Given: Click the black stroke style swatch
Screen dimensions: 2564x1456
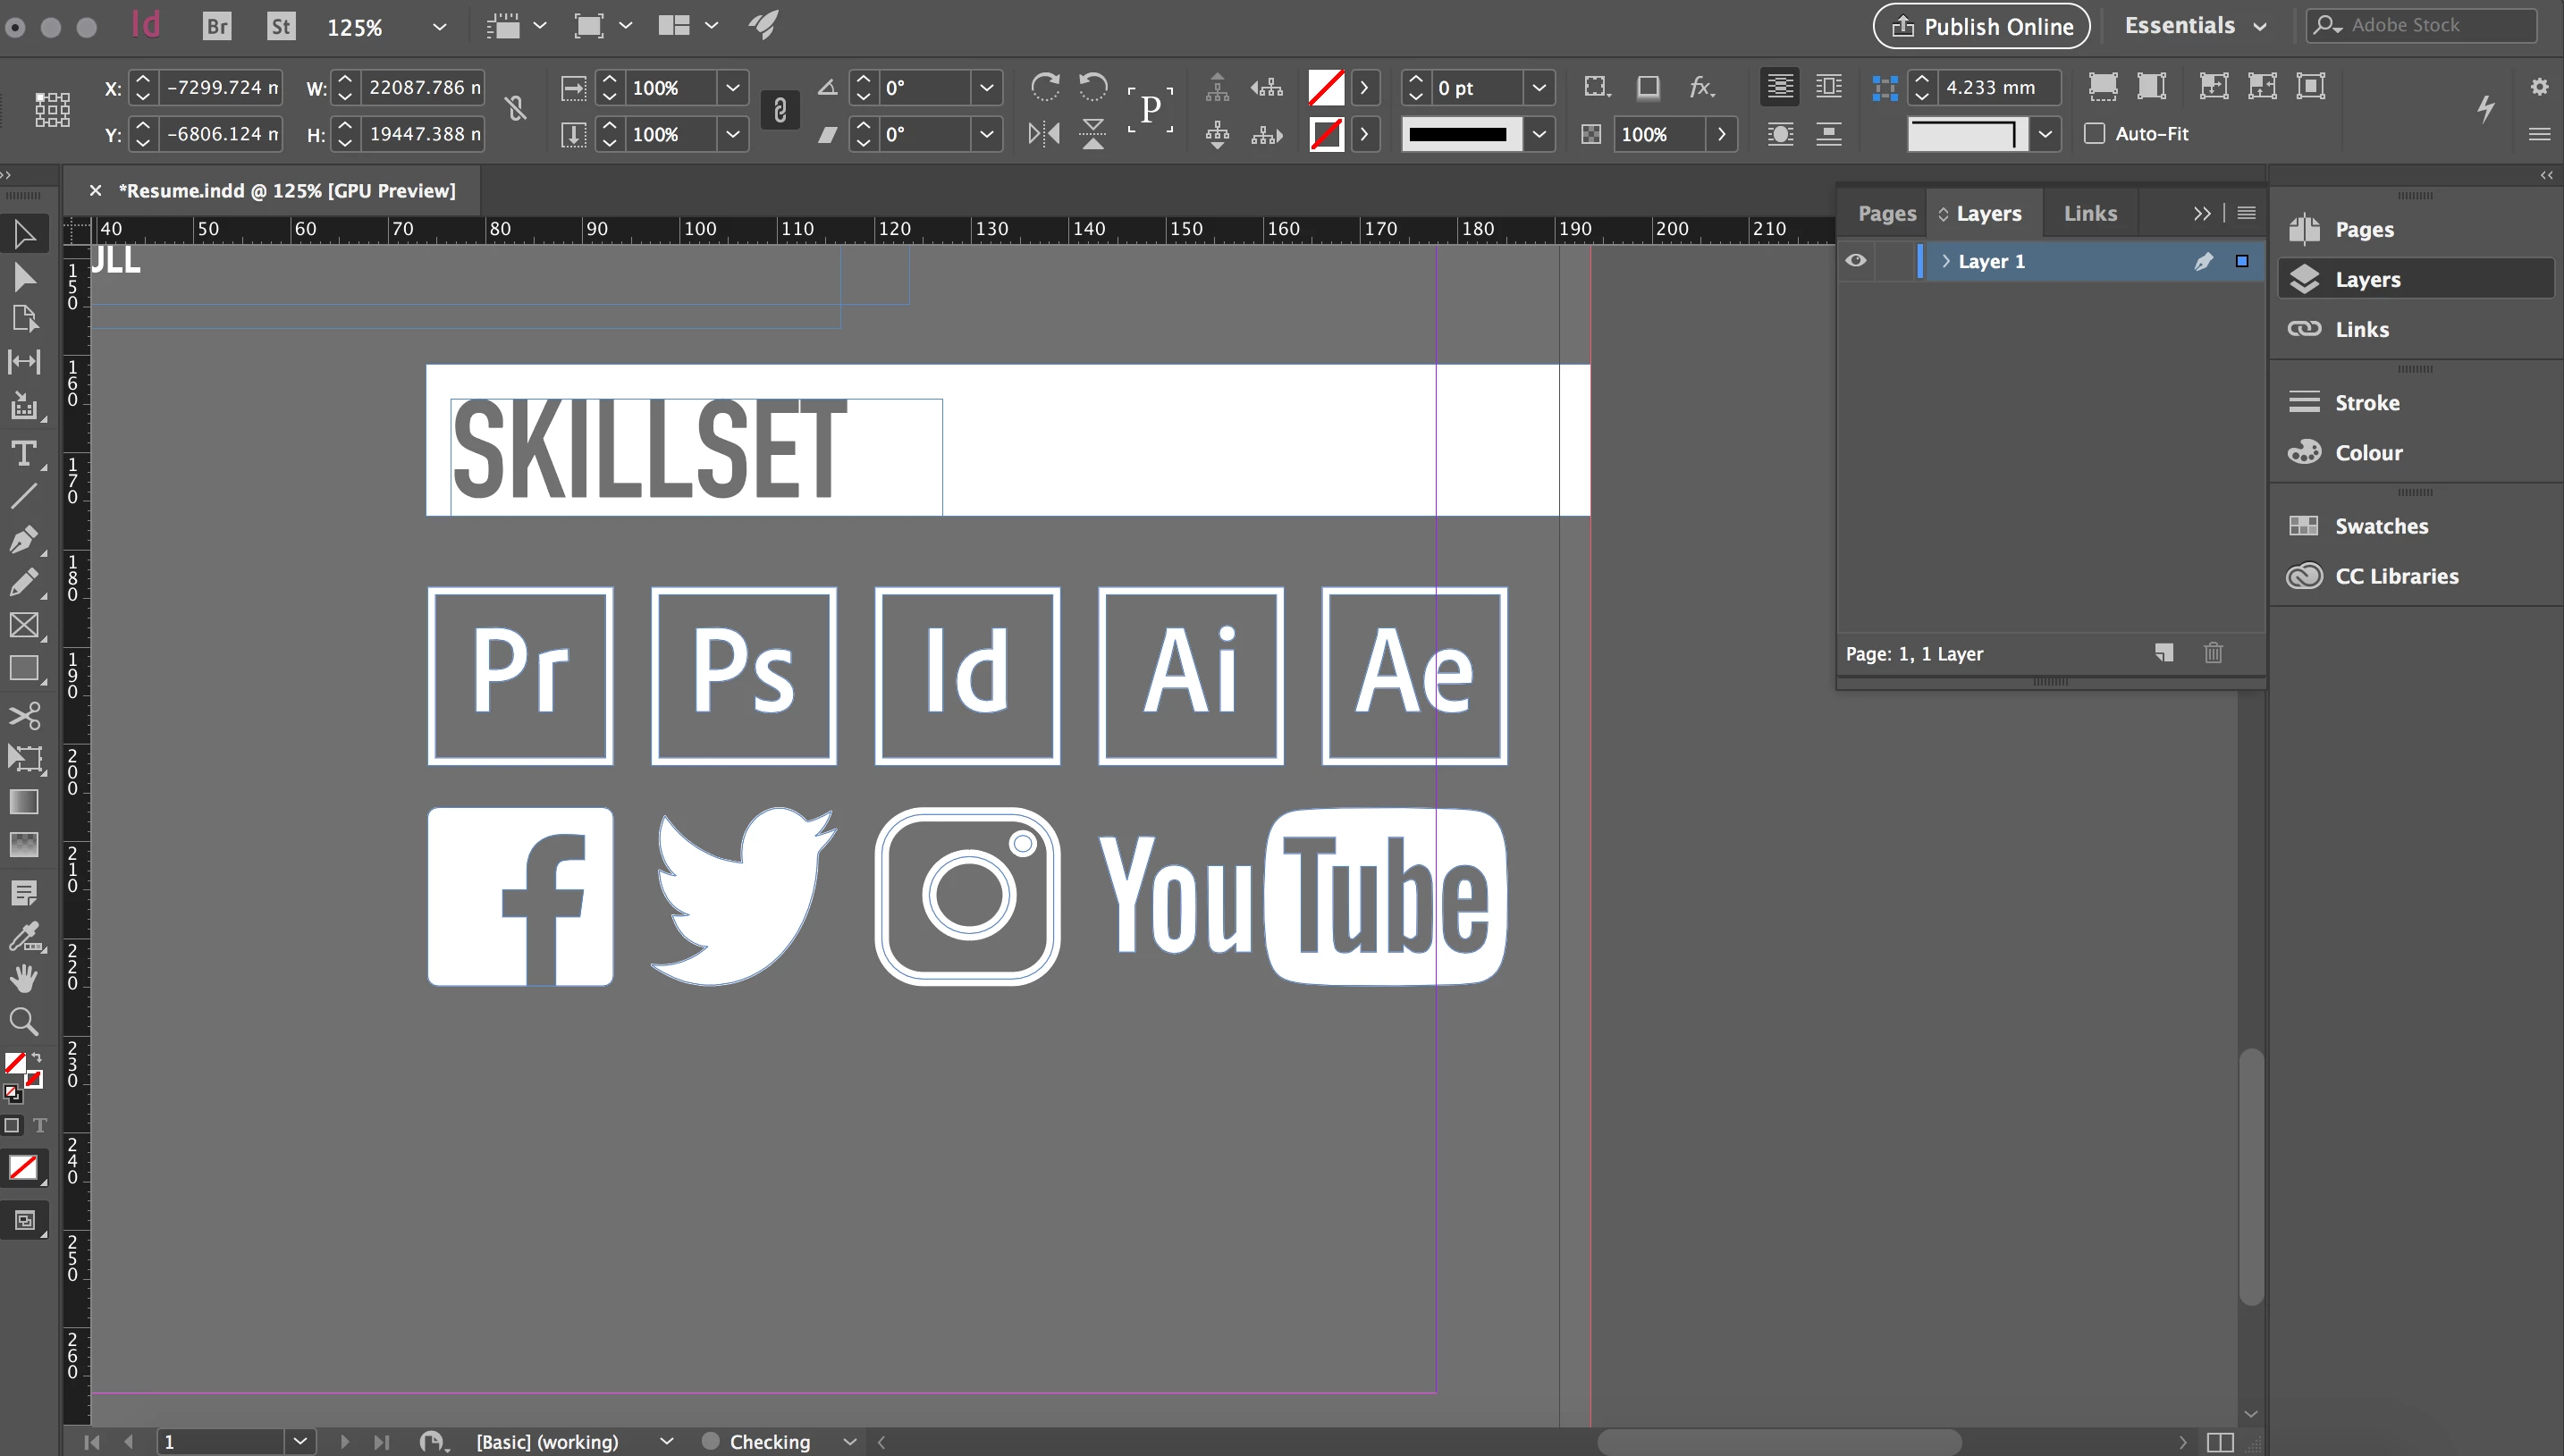Looking at the screenshot, I should click(1458, 134).
